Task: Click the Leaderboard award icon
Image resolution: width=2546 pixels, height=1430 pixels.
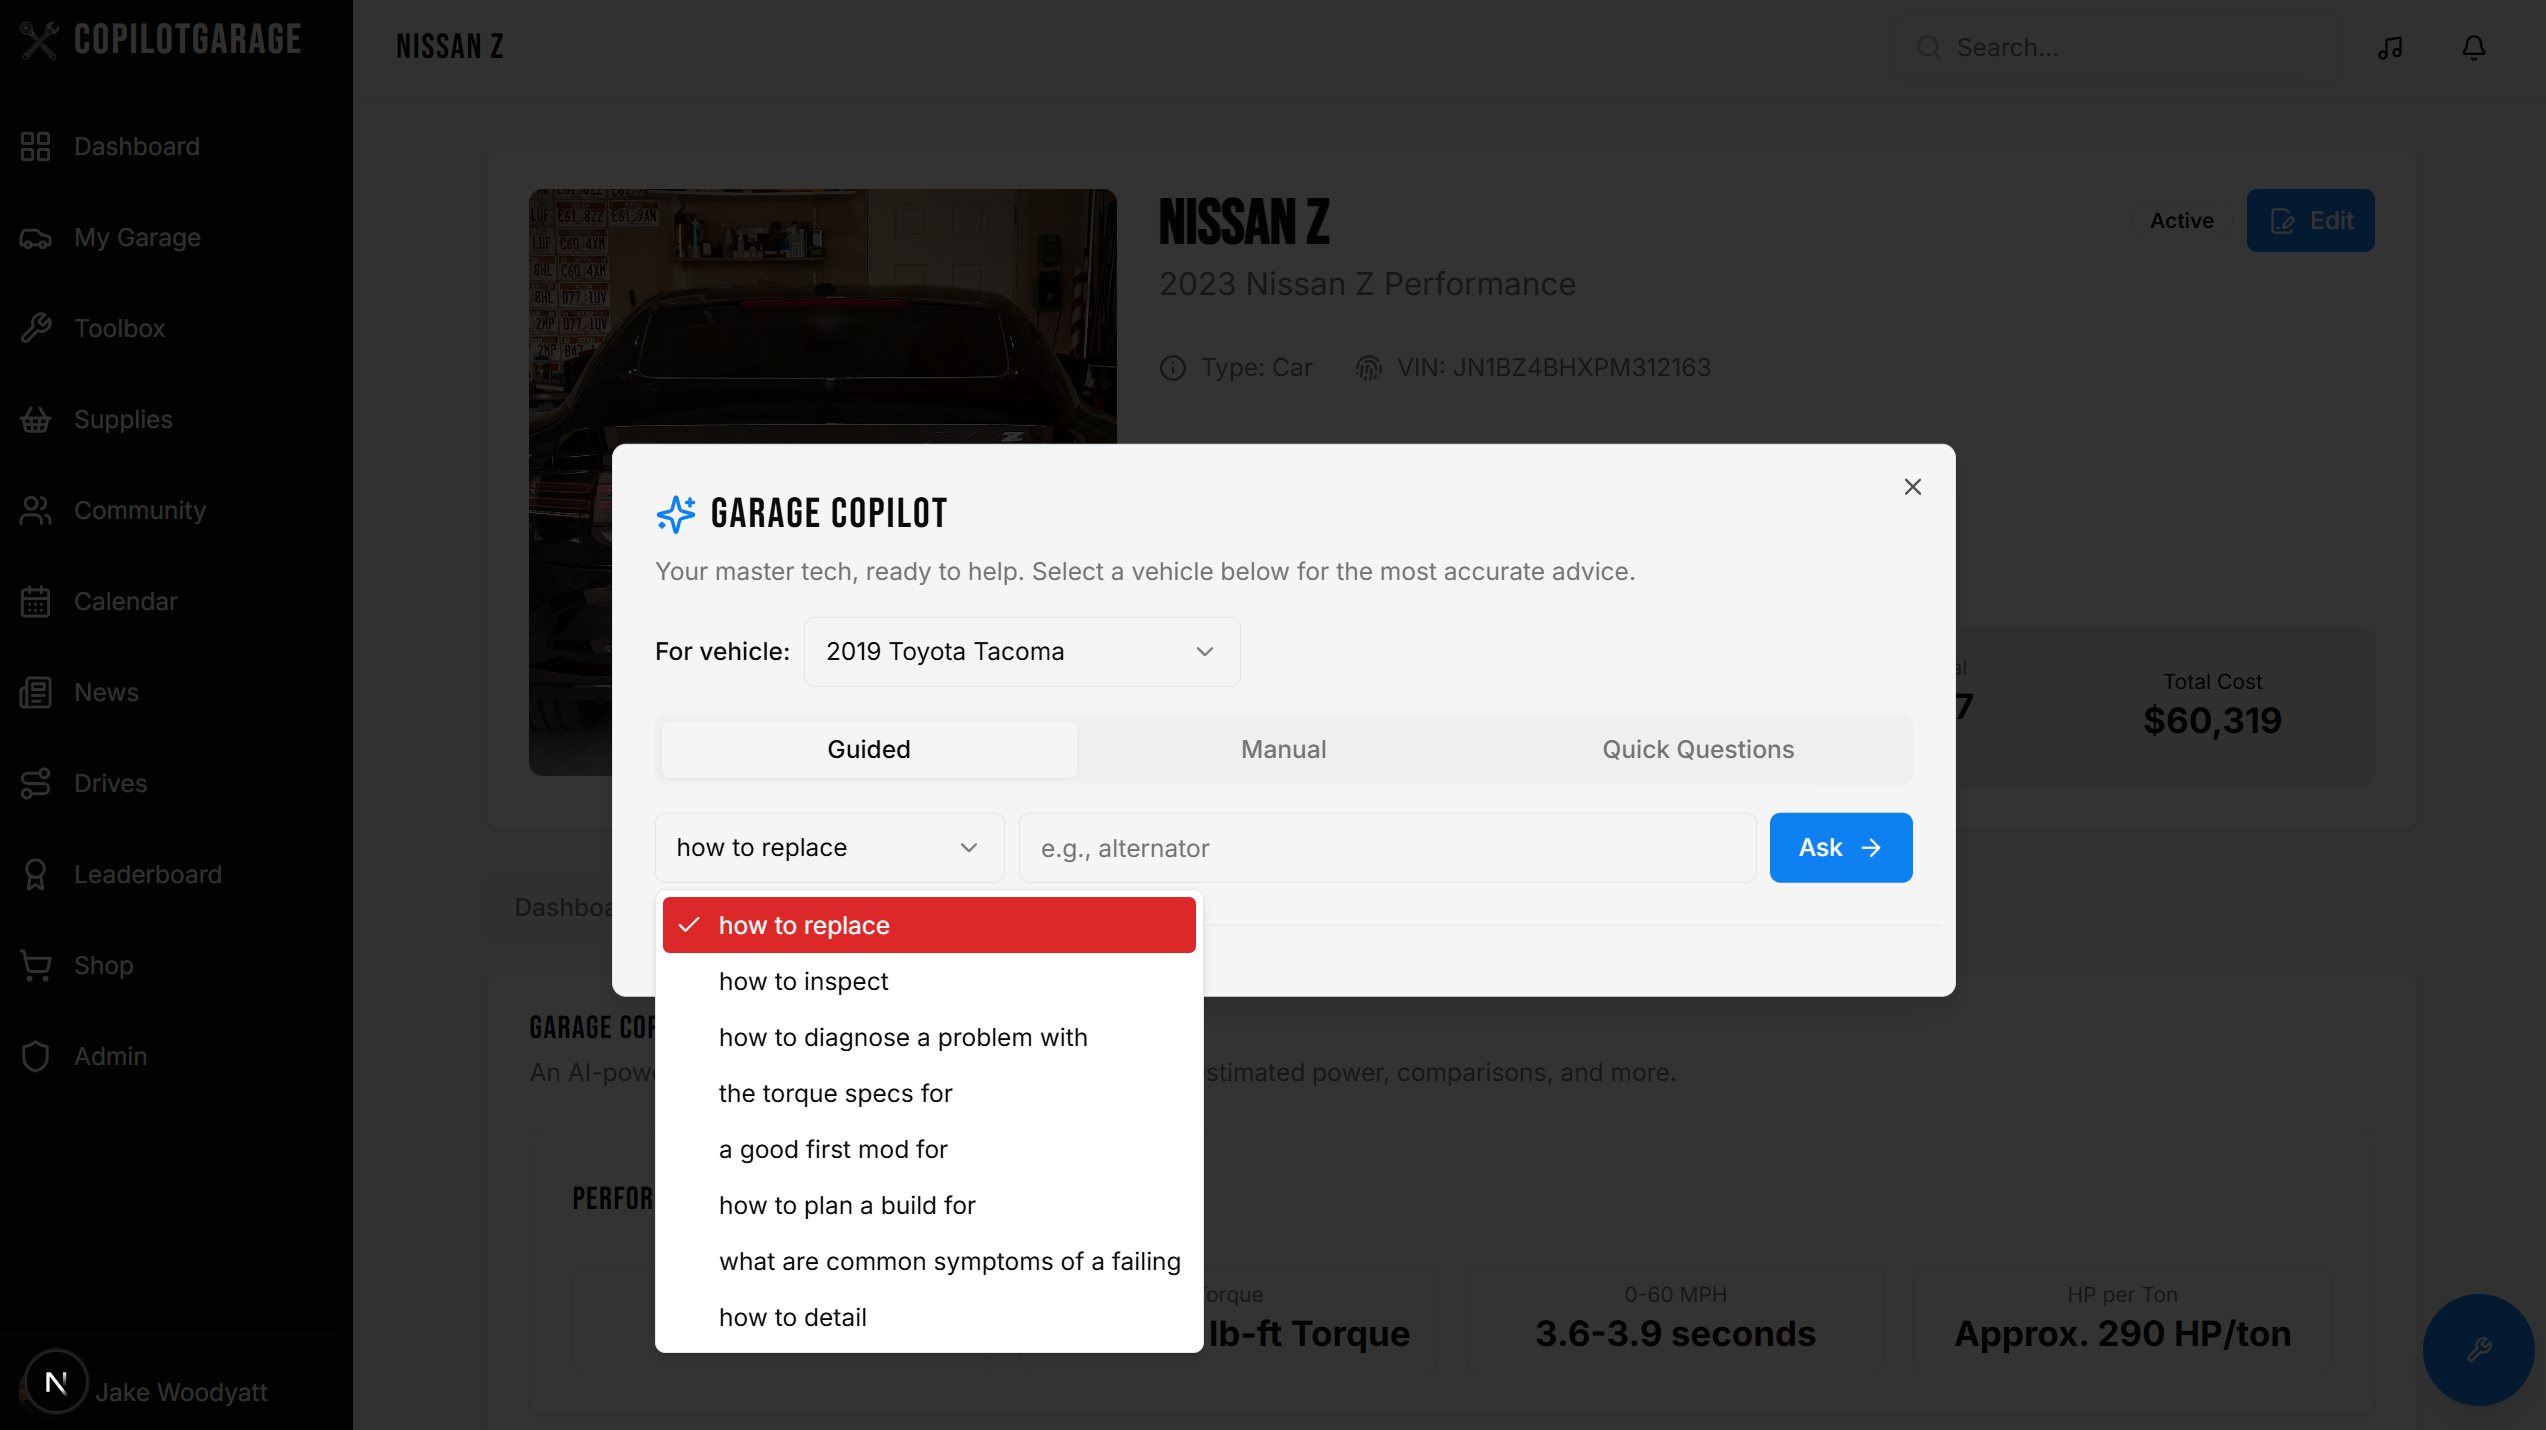Action: pyautogui.click(x=36, y=874)
